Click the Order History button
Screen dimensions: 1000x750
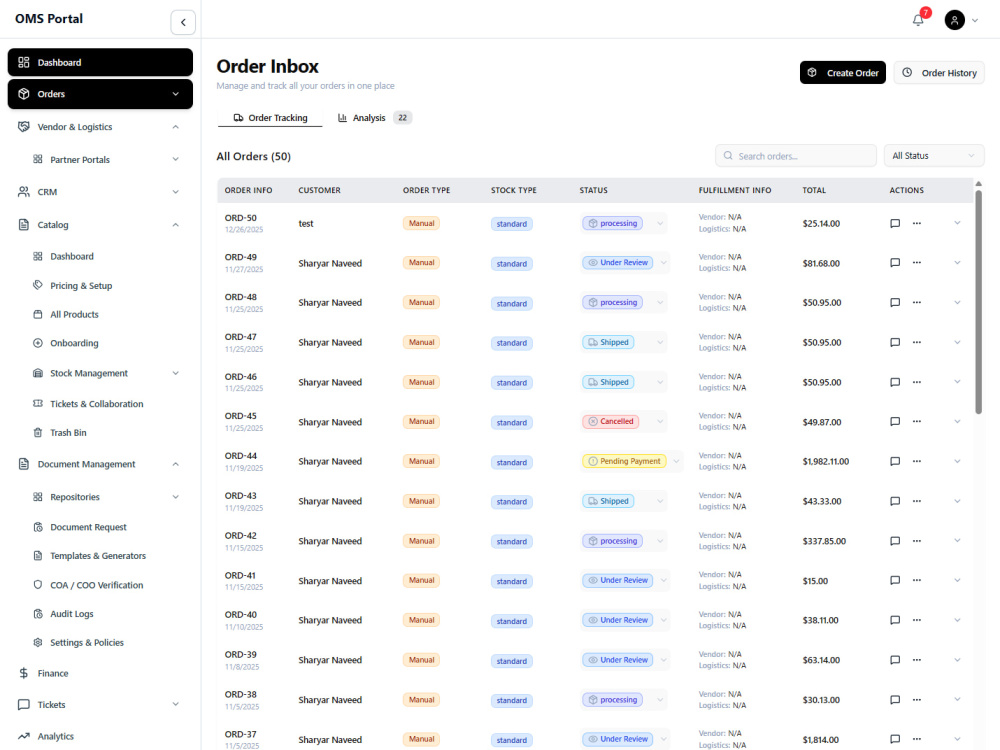pos(939,73)
